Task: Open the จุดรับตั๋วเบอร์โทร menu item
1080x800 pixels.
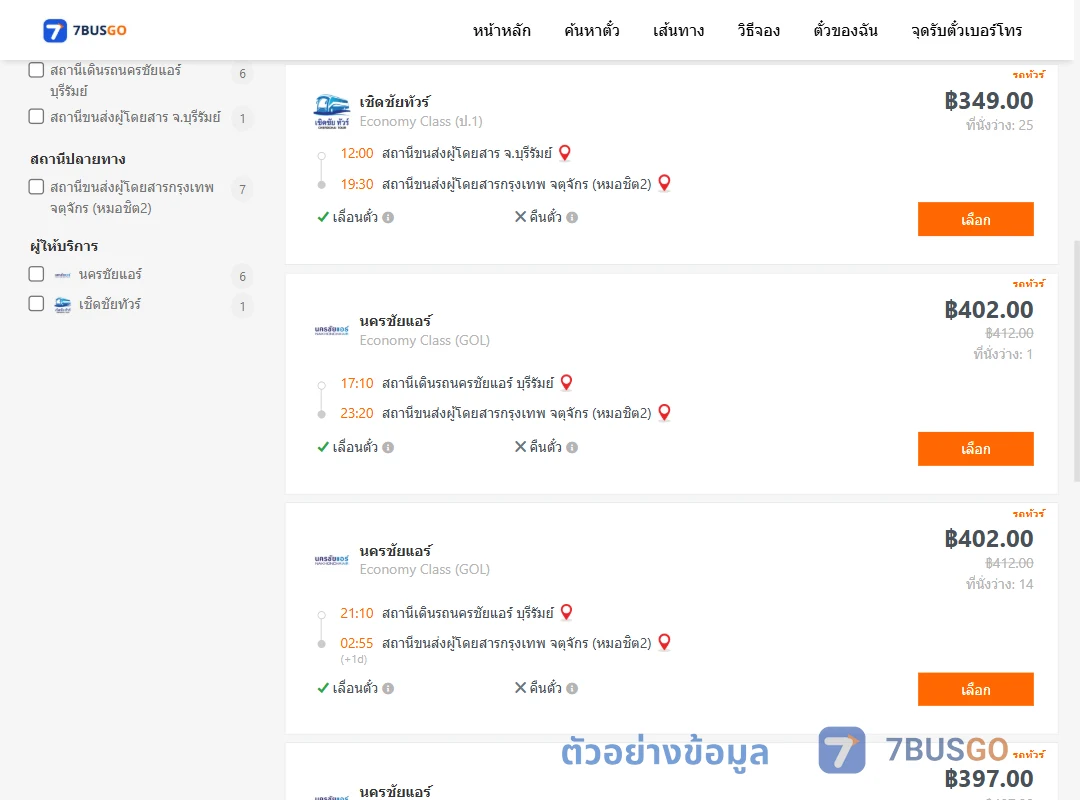Action: coord(966,30)
